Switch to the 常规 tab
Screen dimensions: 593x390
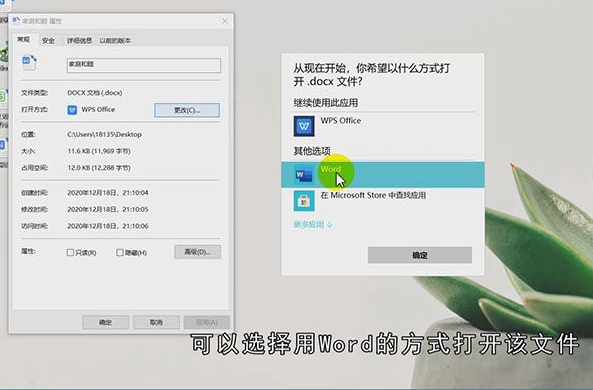coord(23,40)
